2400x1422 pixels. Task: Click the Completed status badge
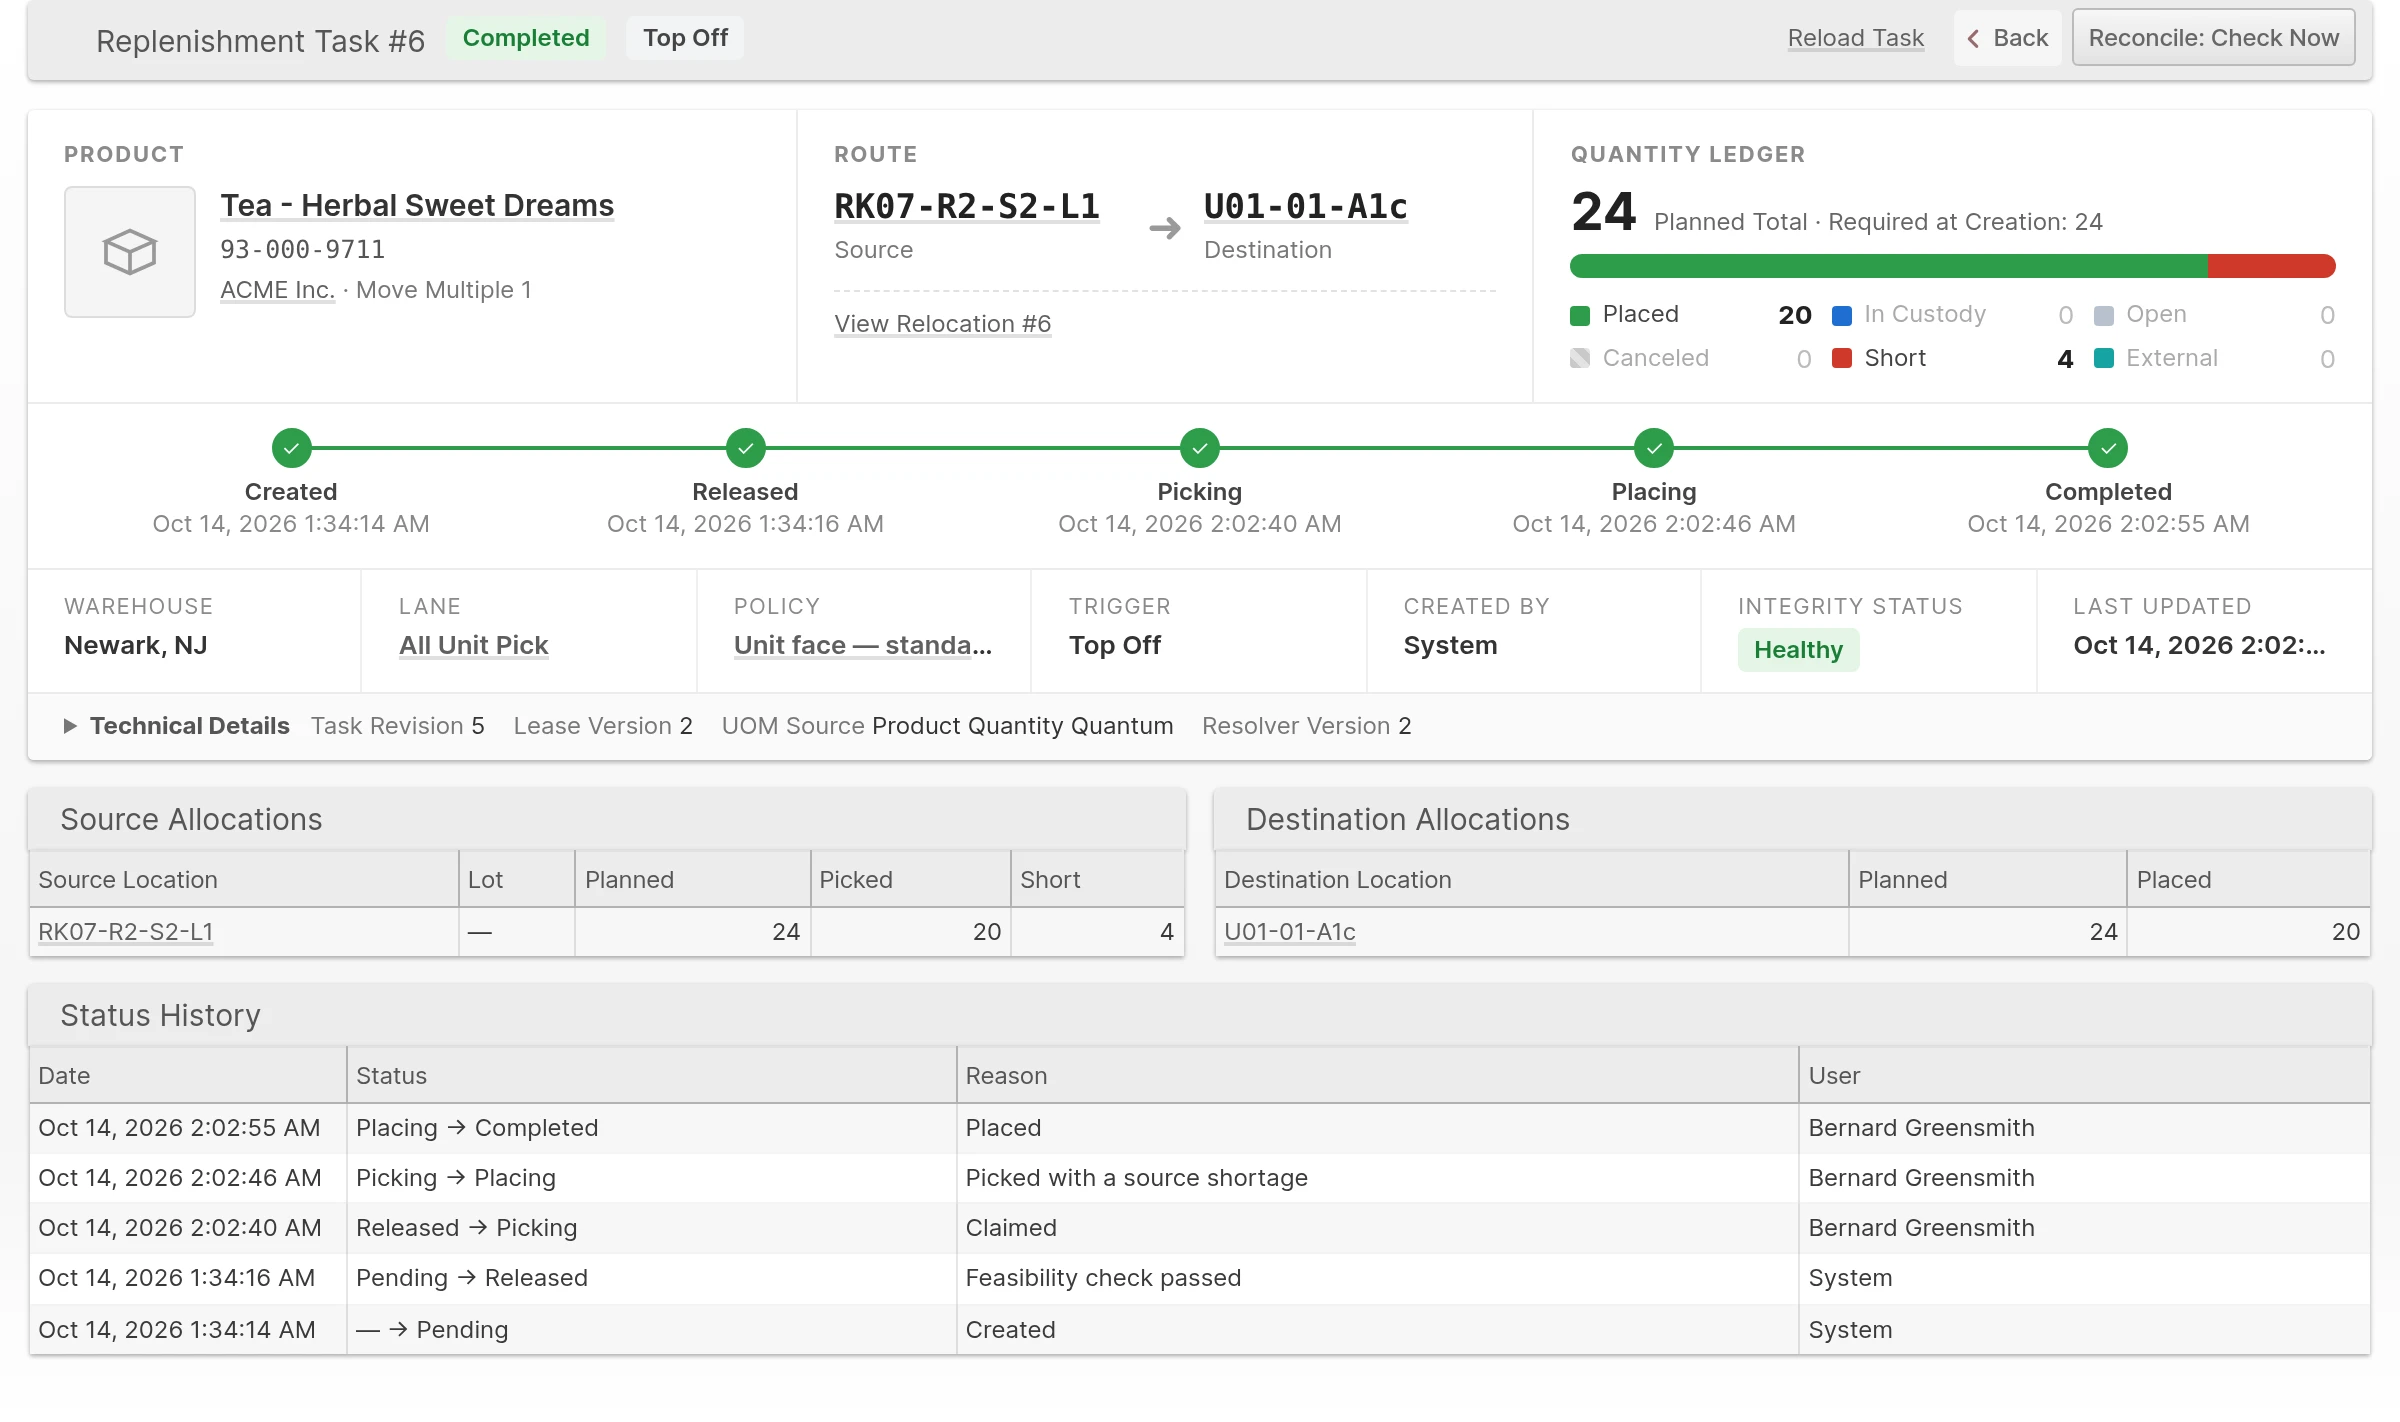pos(526,38)
